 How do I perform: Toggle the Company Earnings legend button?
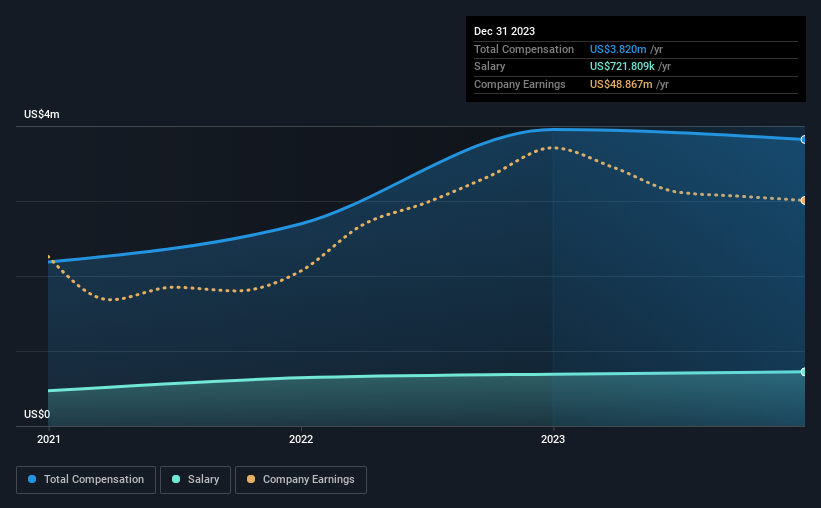301,480
